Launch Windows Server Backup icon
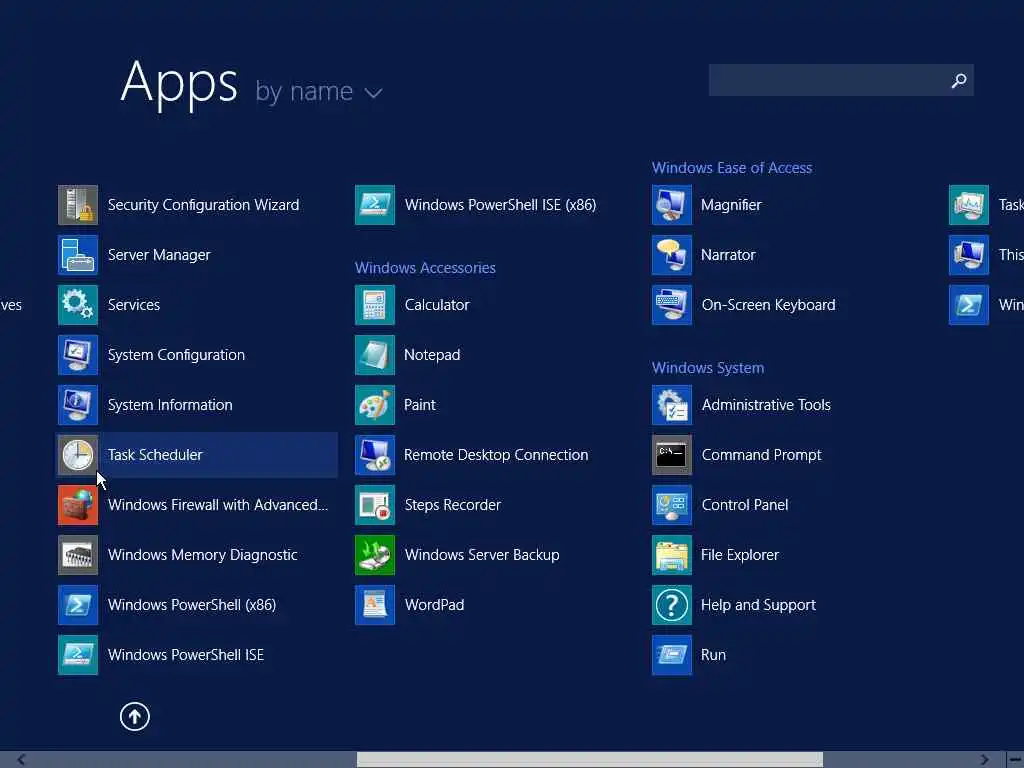 375,554
